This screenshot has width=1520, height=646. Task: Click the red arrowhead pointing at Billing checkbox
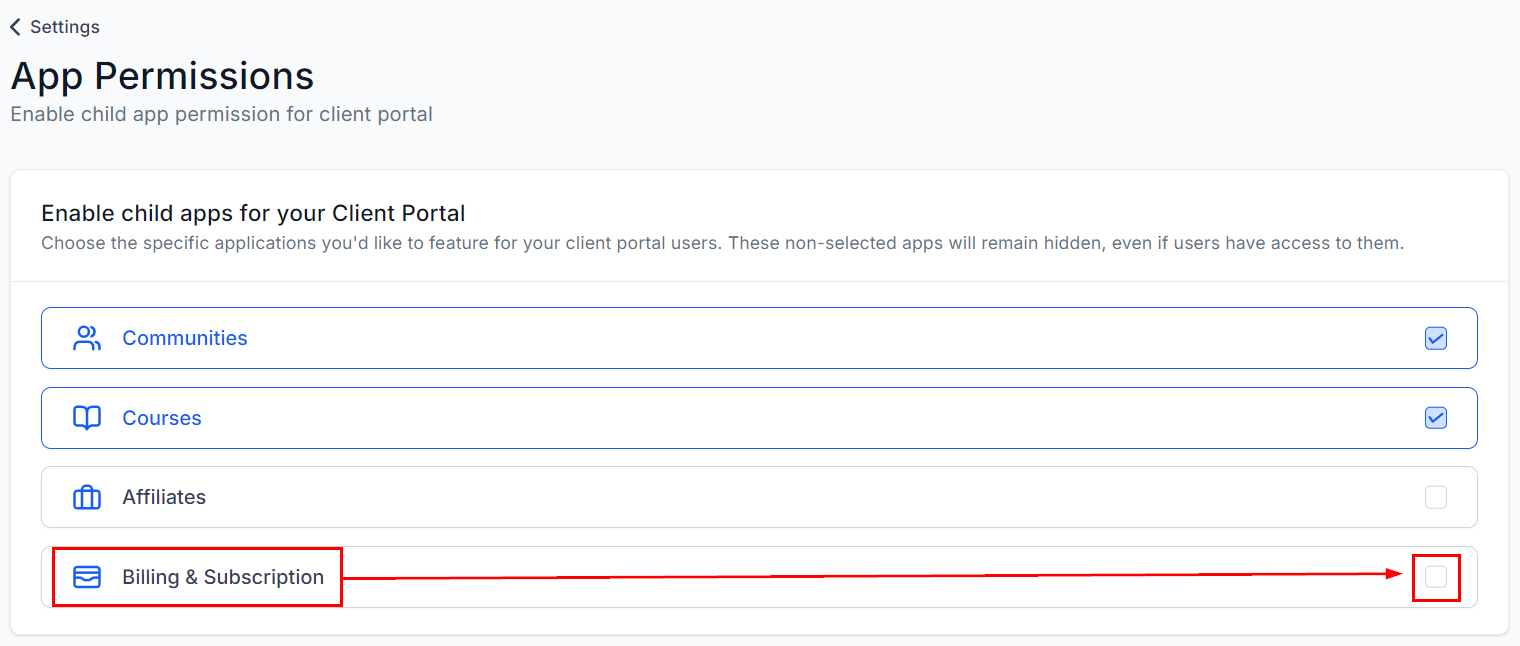click(x=1397, y=573)
